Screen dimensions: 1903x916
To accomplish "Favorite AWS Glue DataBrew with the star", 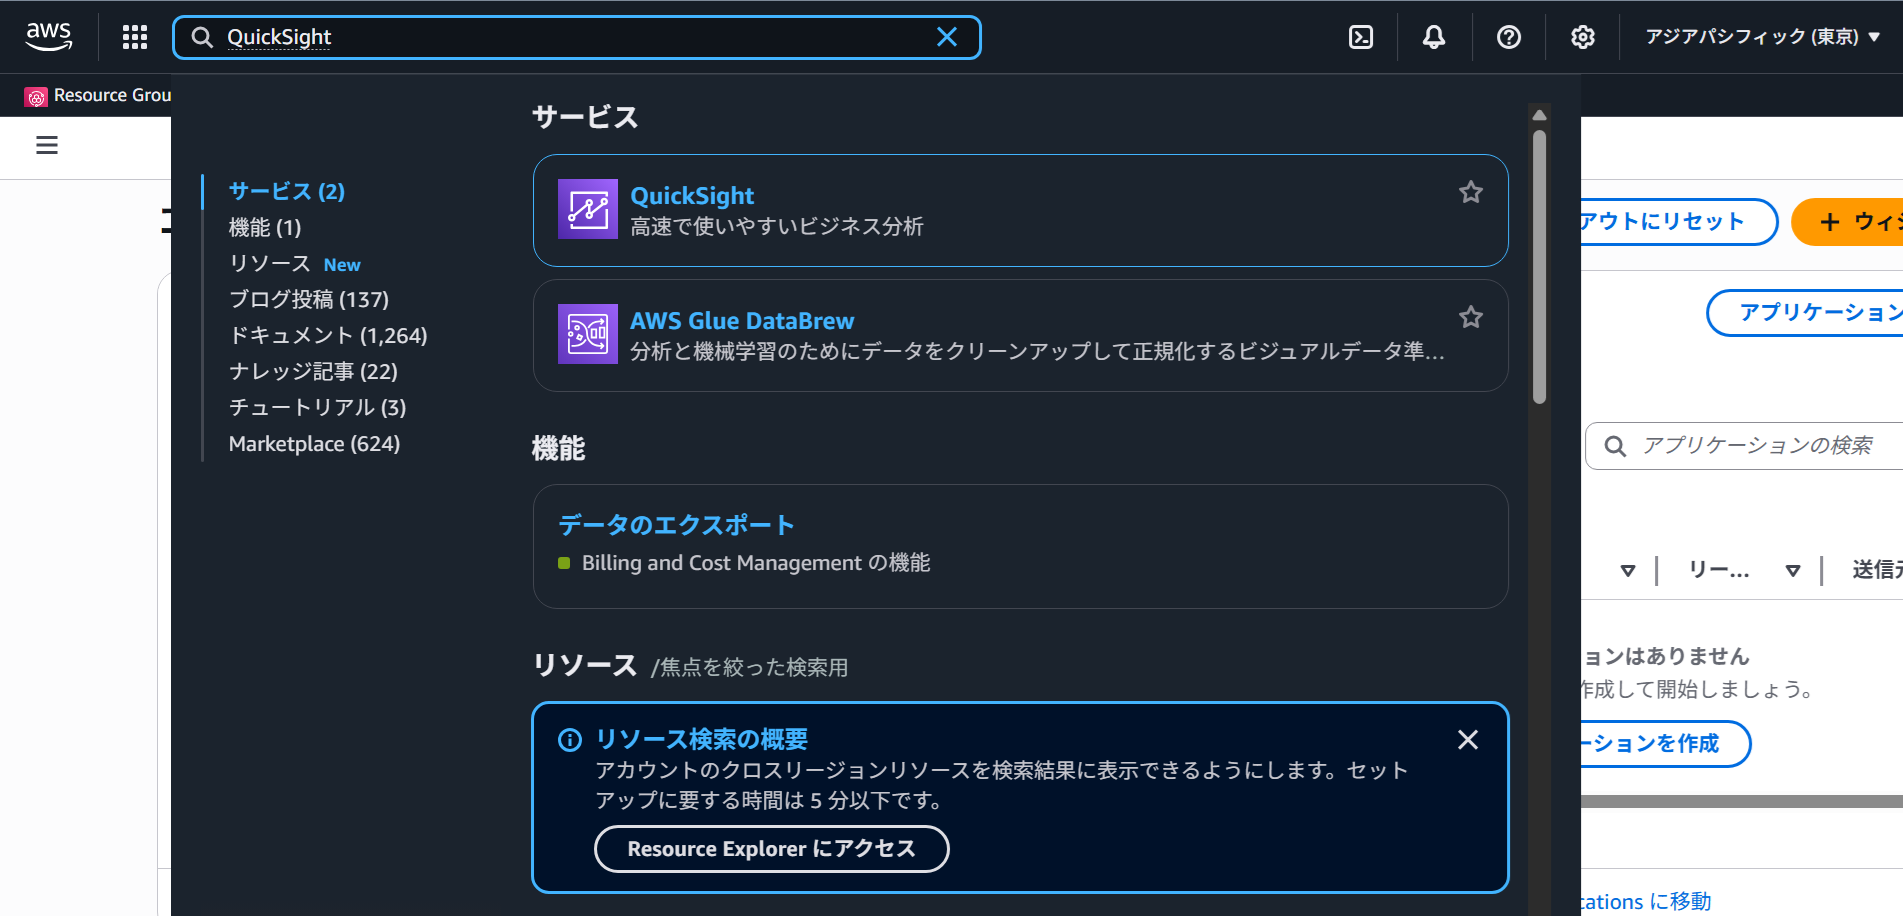I will 1470,317.
